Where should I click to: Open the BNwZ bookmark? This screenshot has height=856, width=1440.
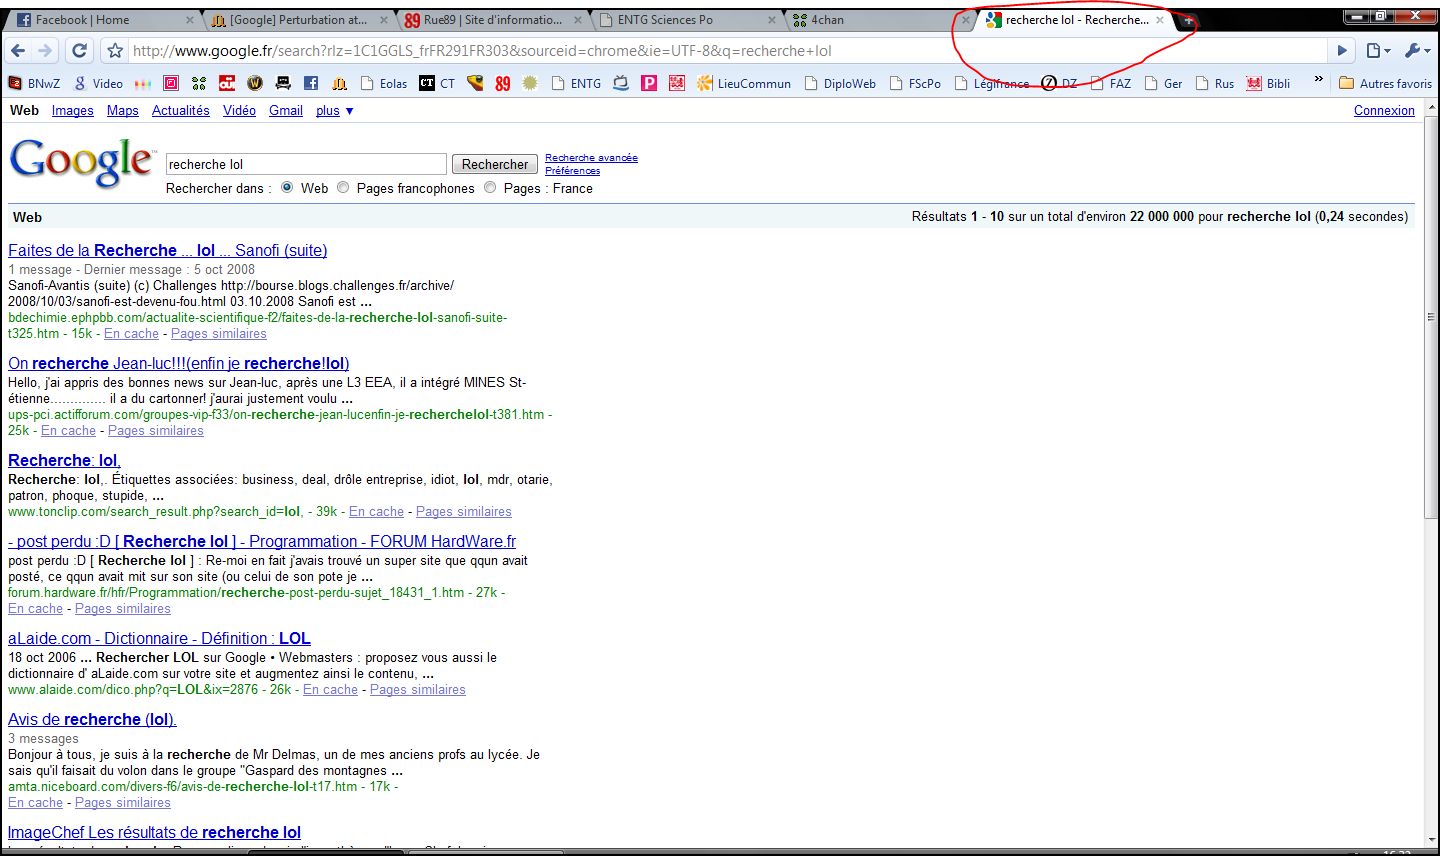pos(35,83)
